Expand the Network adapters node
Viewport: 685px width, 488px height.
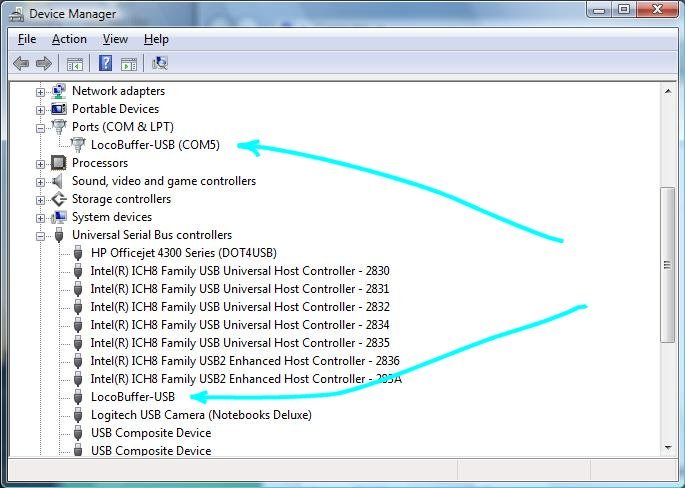[x=40, y=92]
